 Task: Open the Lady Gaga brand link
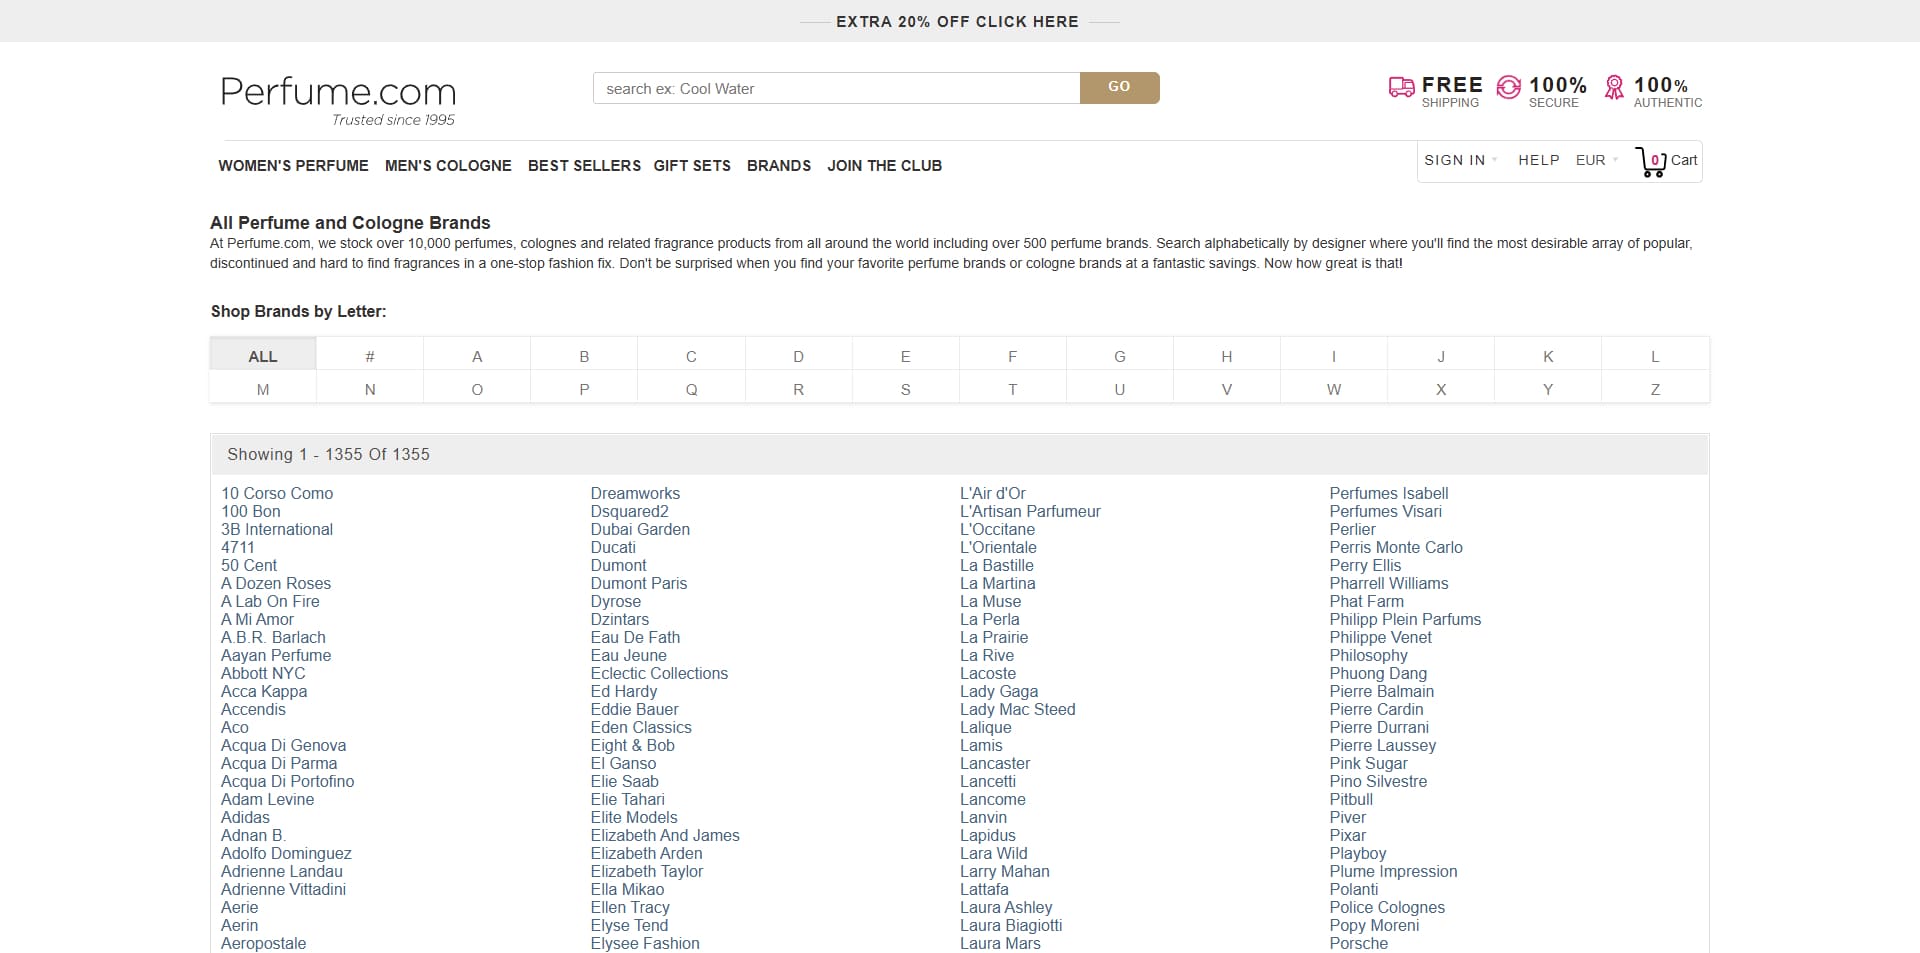pos(999,691)
